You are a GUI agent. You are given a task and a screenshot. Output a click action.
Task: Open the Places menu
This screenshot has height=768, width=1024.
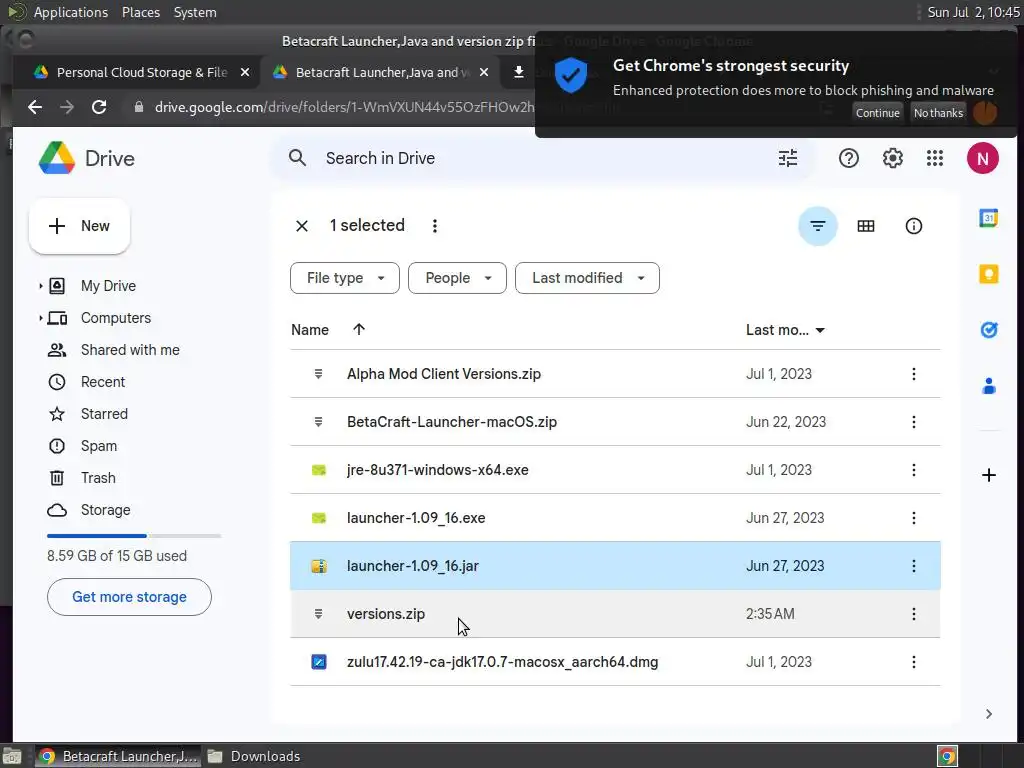click(140, 12)
